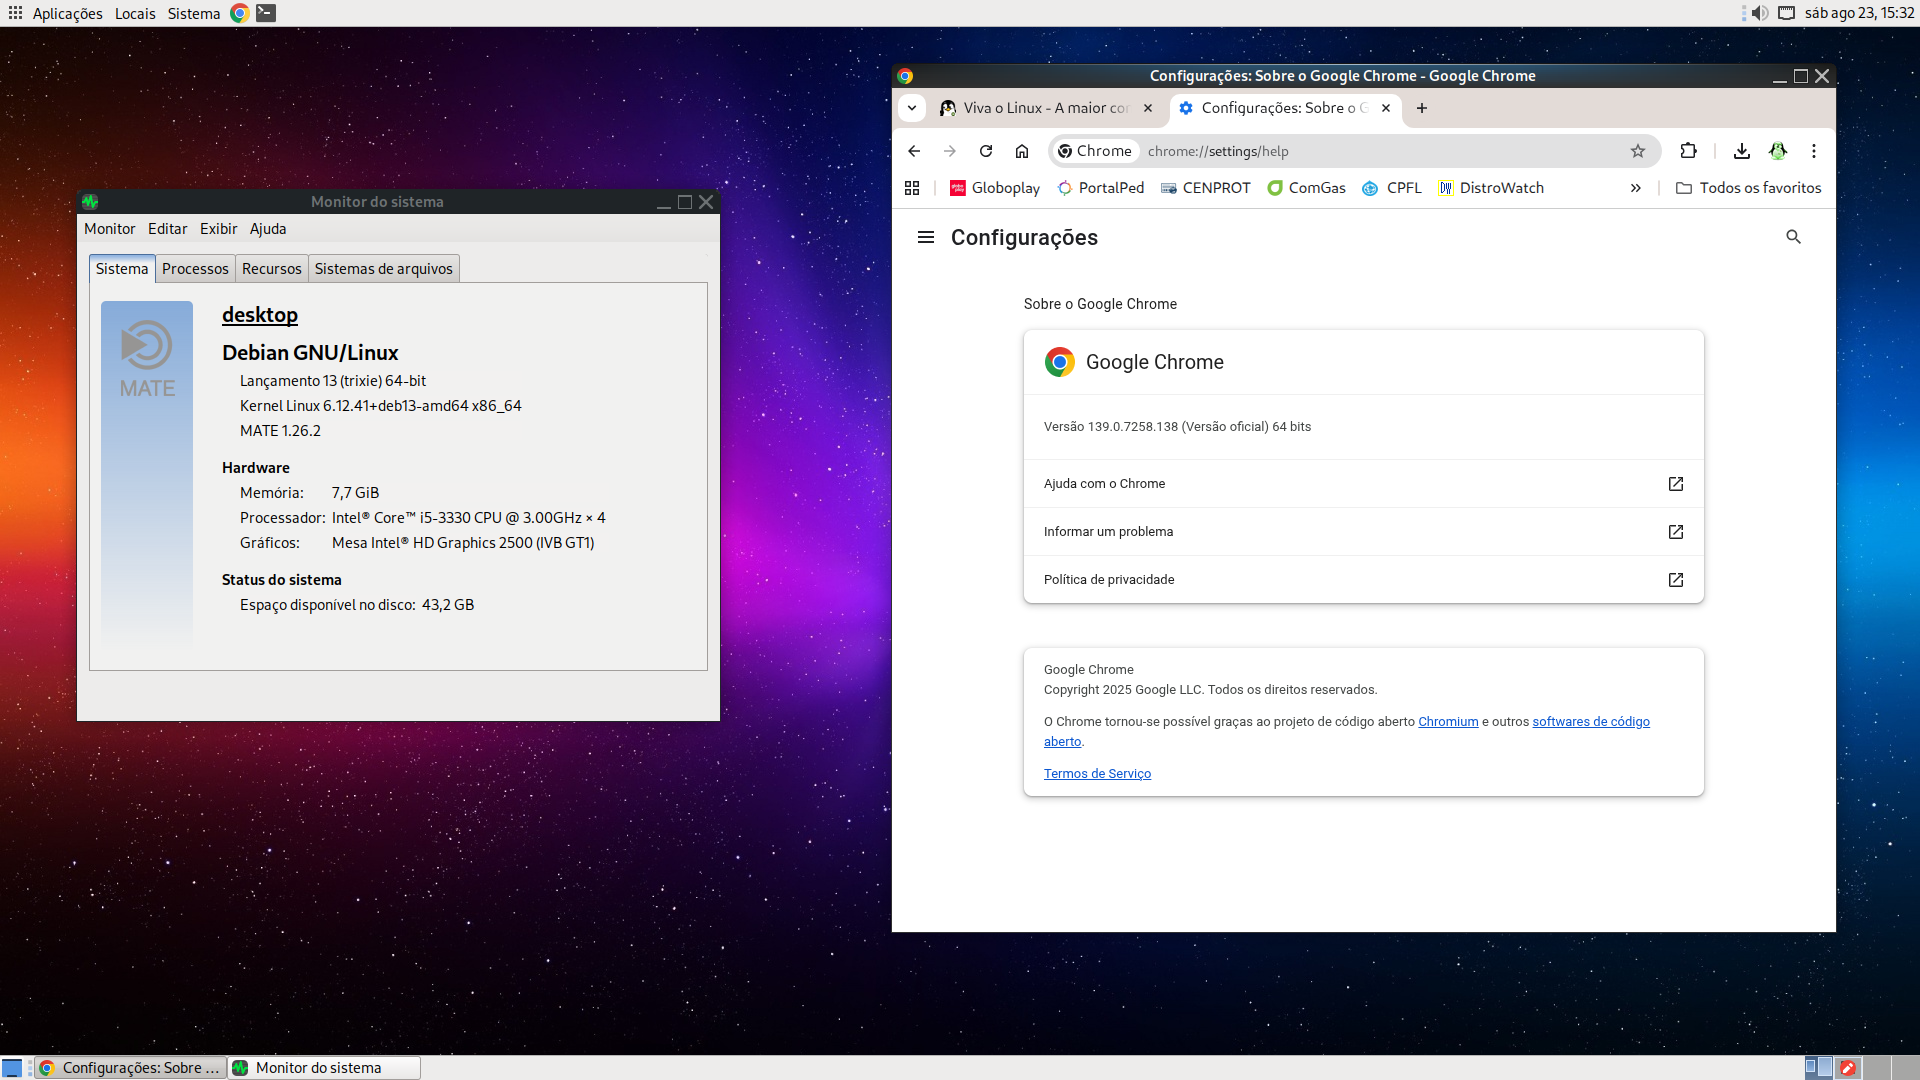This screenshot has height=1080, width=1920.
Task: Click the volume speaker icon in the tray
Action: tap(1760, 13)
